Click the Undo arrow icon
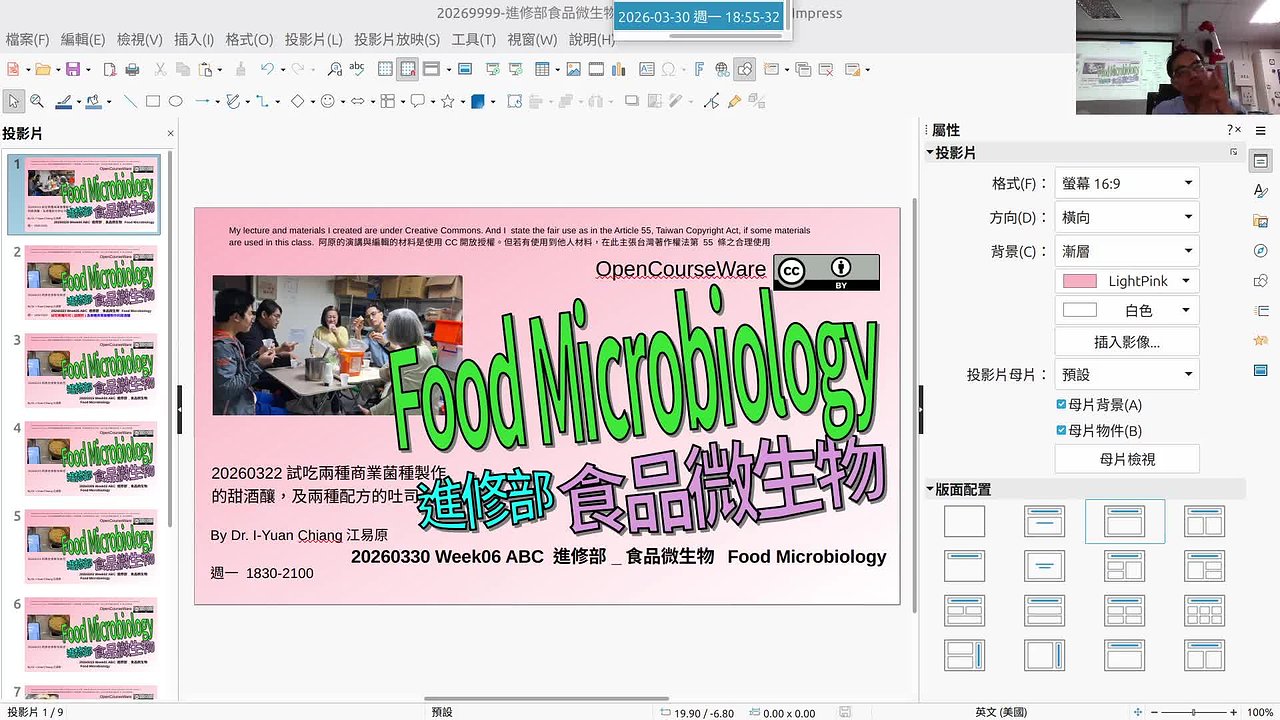Viewport: 1280px width, 720px height. click(267, 69)
